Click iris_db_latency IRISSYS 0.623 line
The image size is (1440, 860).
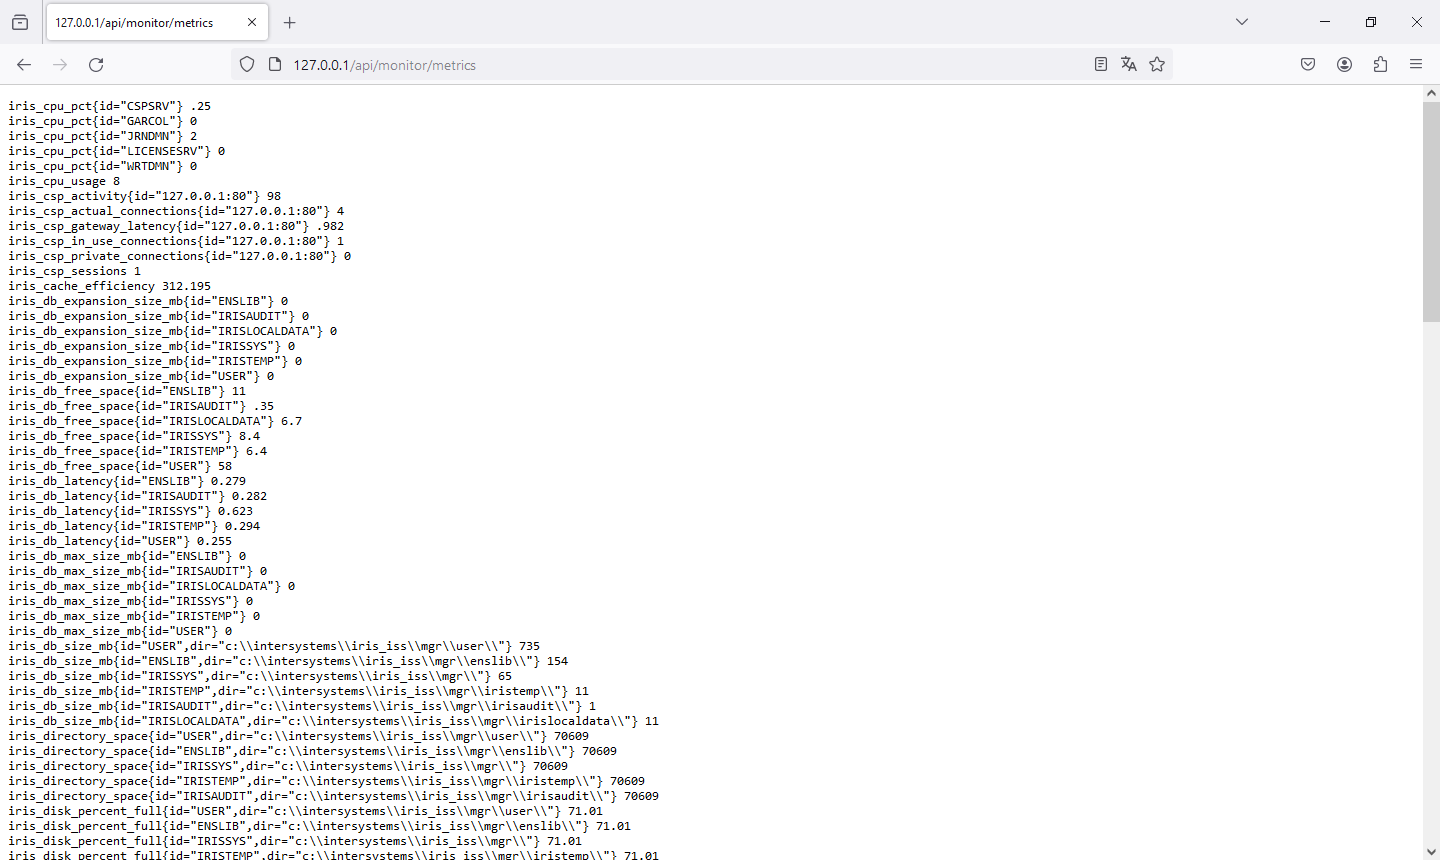click(131, 511)
